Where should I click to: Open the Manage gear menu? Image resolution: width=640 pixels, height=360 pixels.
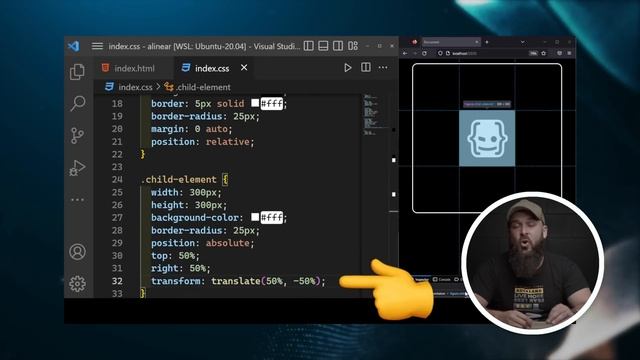point(77,284)
